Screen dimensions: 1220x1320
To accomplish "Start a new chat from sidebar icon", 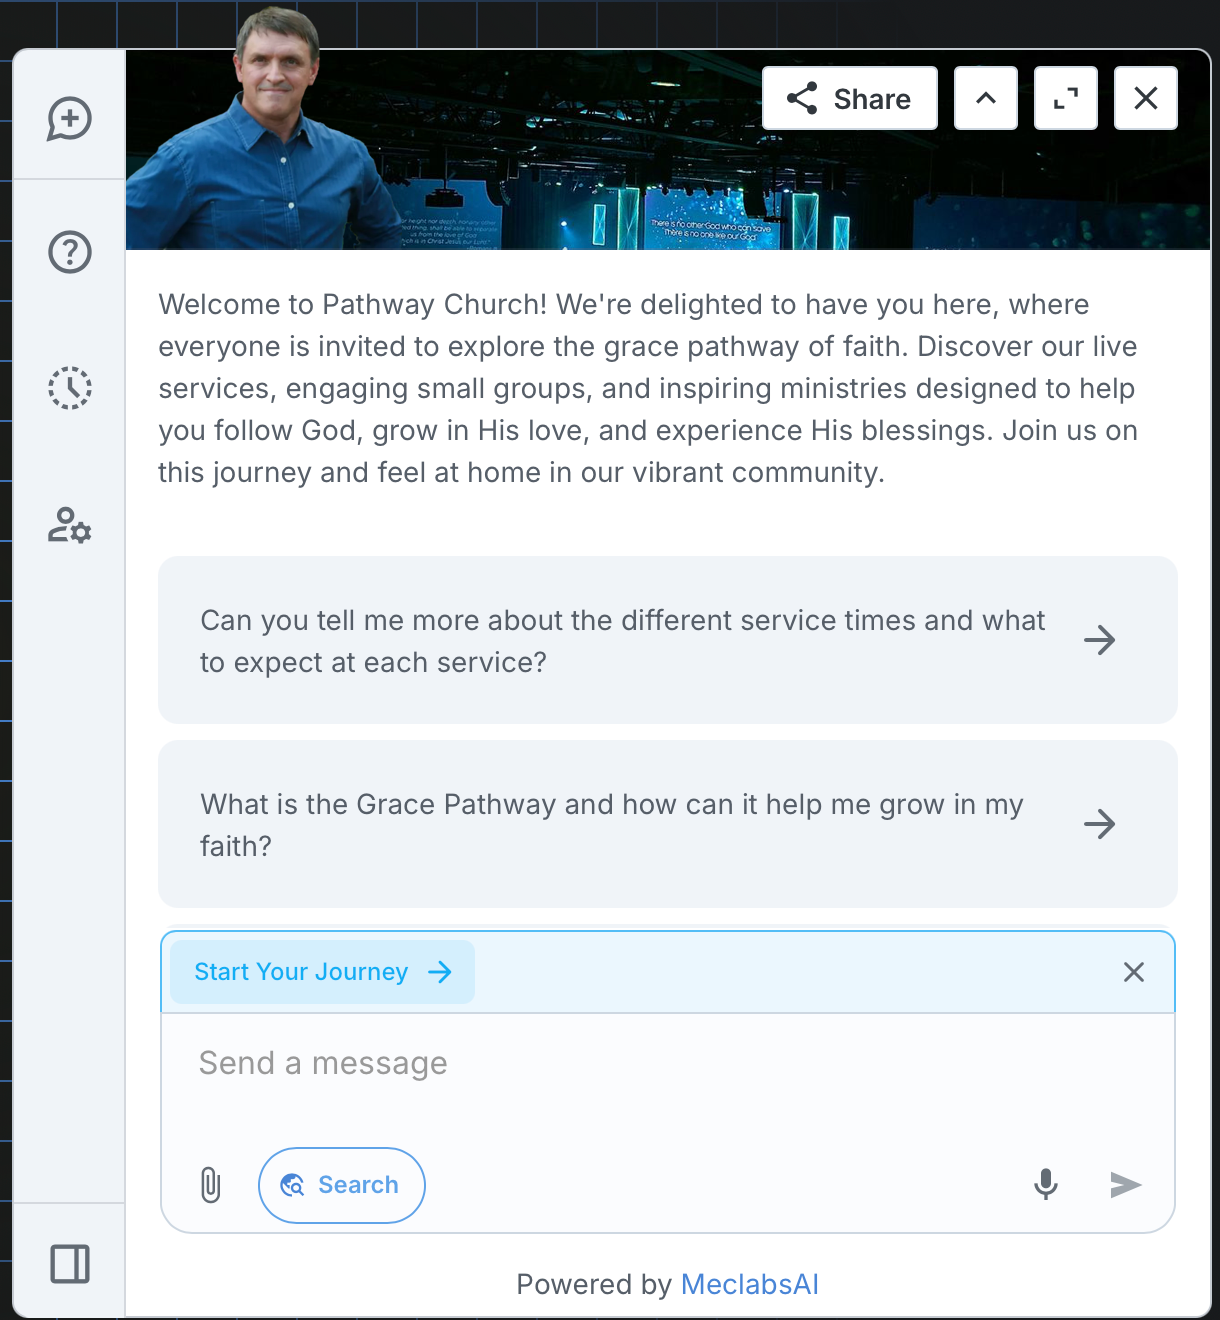I will [x=70, y=119].
